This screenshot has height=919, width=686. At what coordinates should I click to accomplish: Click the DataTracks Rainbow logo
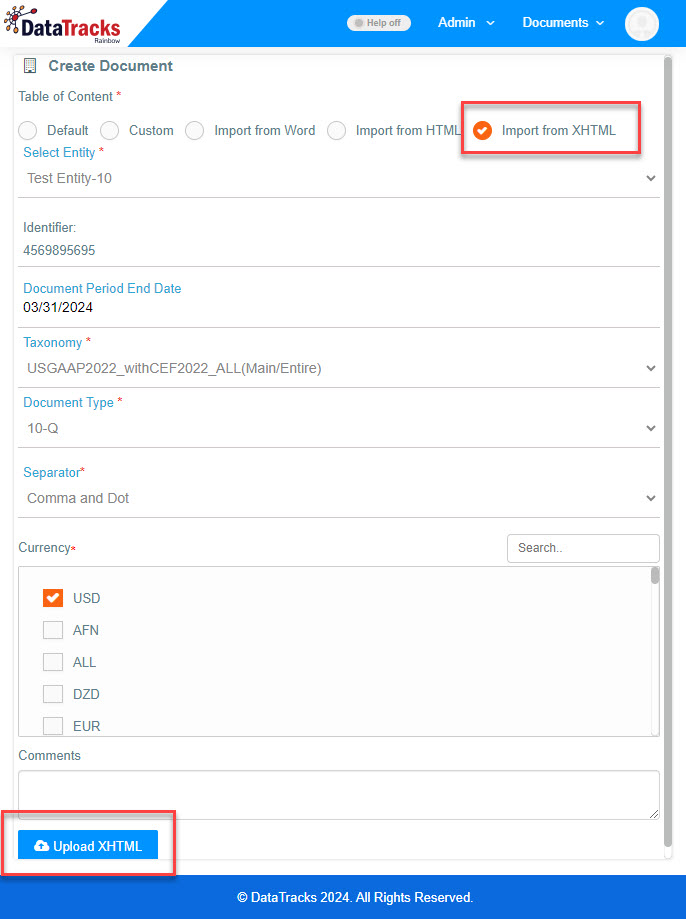(62, 25)
